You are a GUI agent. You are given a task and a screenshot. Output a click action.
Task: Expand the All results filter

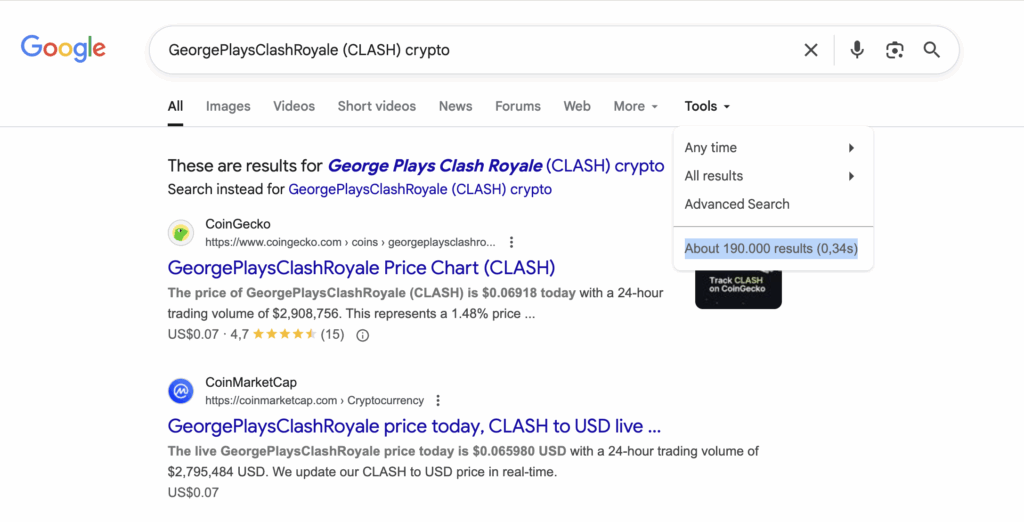coord(769,176)
